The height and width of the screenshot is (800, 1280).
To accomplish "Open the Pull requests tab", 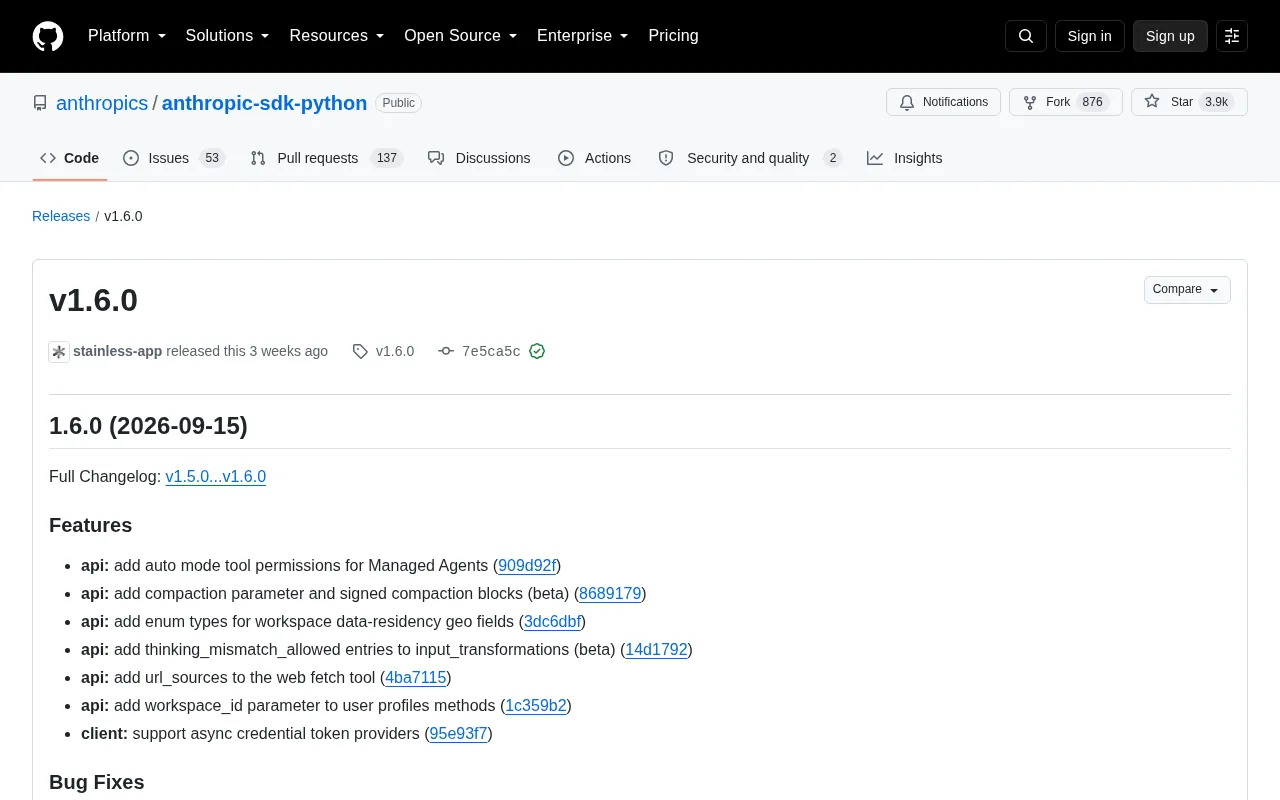I will (x=326, y=158).
